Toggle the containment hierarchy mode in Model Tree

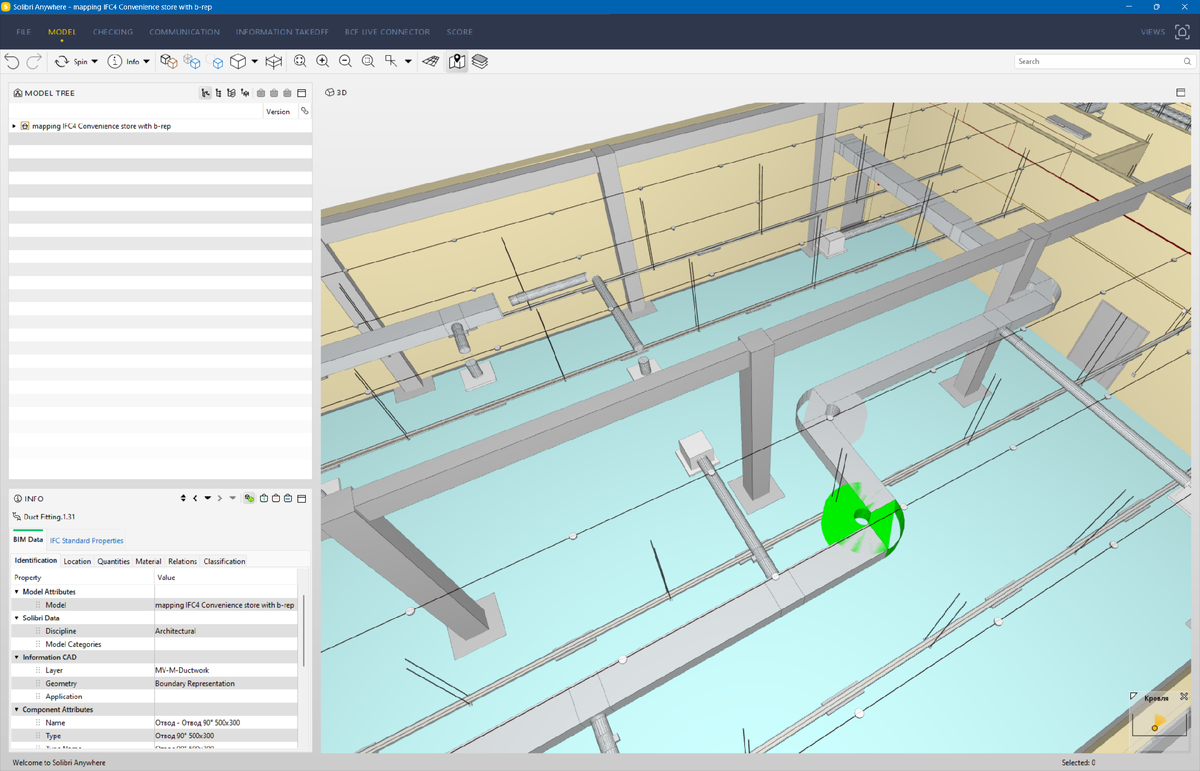pos(206,93)
